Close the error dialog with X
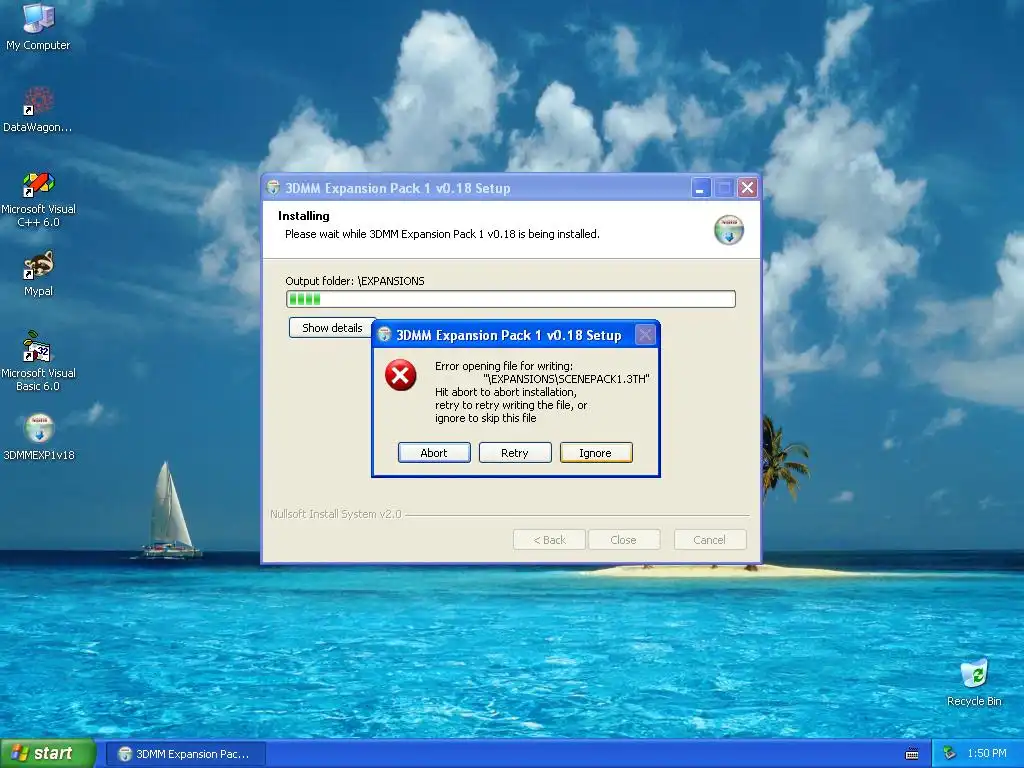Image resolution: width=1024 pixels, height=768 pixels. coord(645,335)
